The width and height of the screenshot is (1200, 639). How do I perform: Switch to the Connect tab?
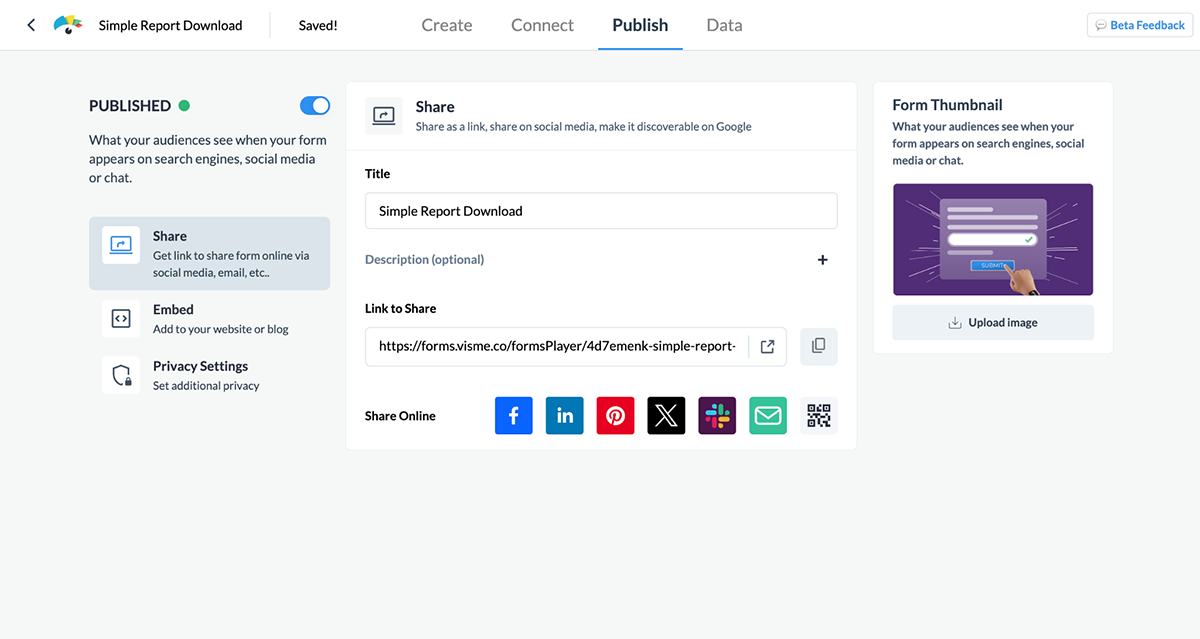(542, 25)
